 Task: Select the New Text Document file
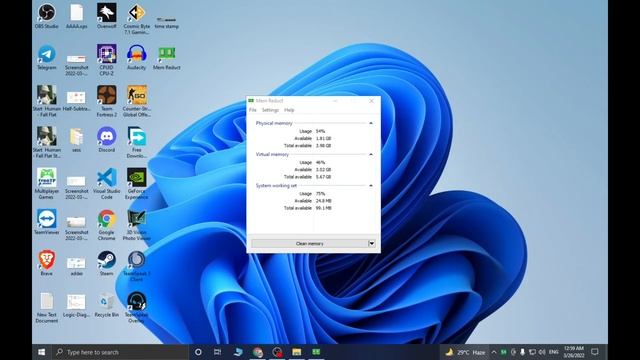pos(47,307)
